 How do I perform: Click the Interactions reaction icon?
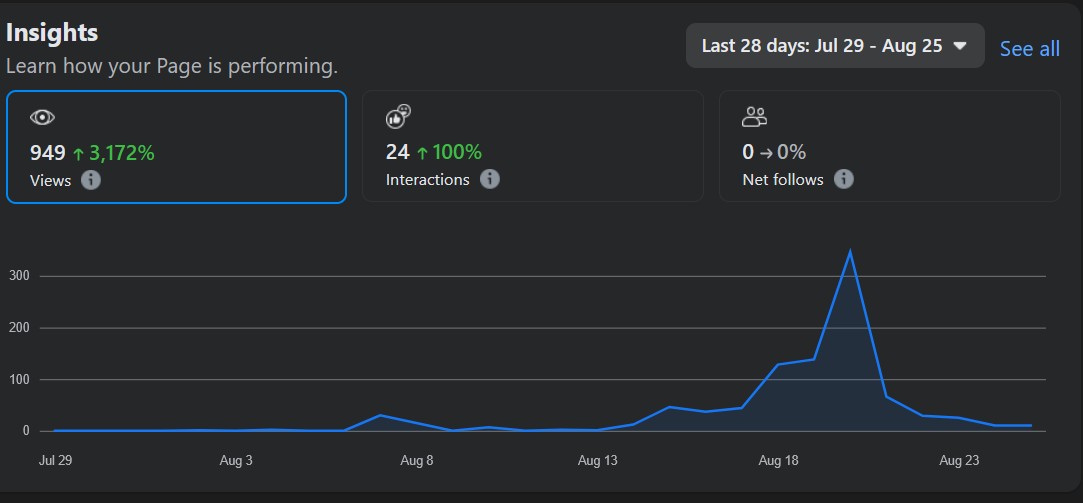pyautogui.click(x=398, y=117)
